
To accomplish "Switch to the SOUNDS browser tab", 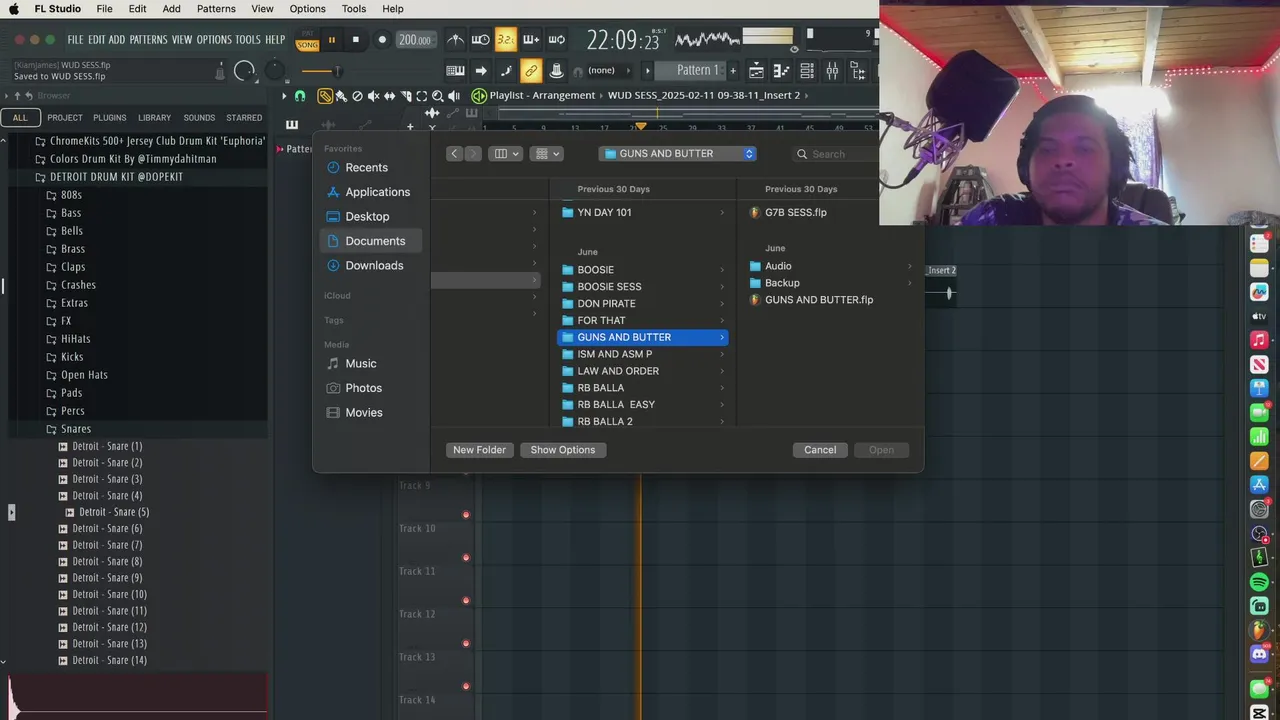I will pos(199,118).
